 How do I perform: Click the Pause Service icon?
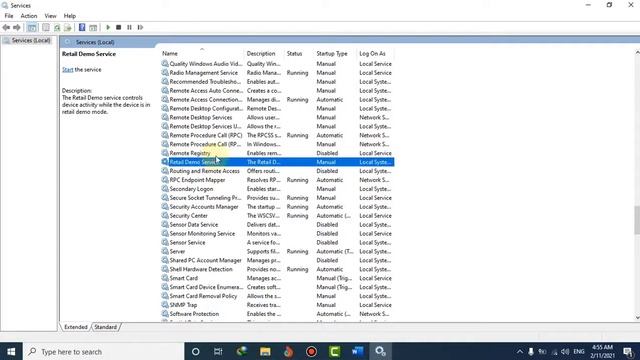click(129, 27)
